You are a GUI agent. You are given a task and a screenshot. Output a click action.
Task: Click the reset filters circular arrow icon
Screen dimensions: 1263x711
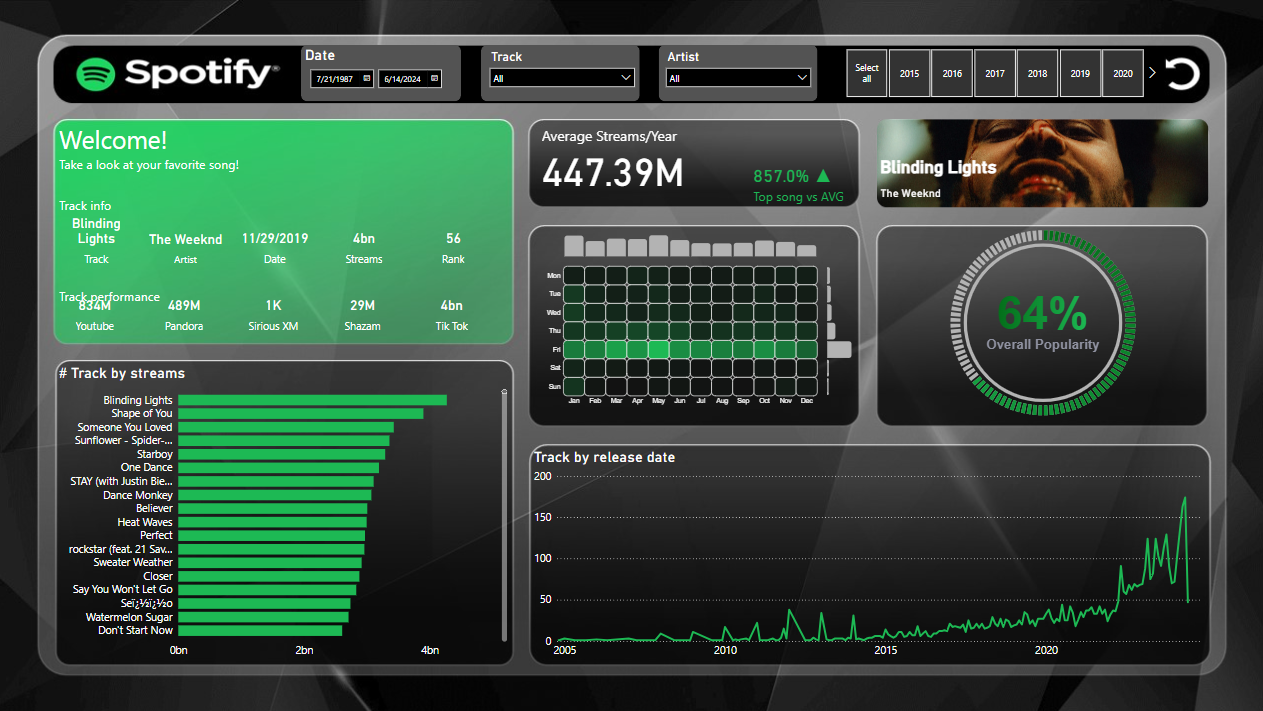tap(1182, 74)
